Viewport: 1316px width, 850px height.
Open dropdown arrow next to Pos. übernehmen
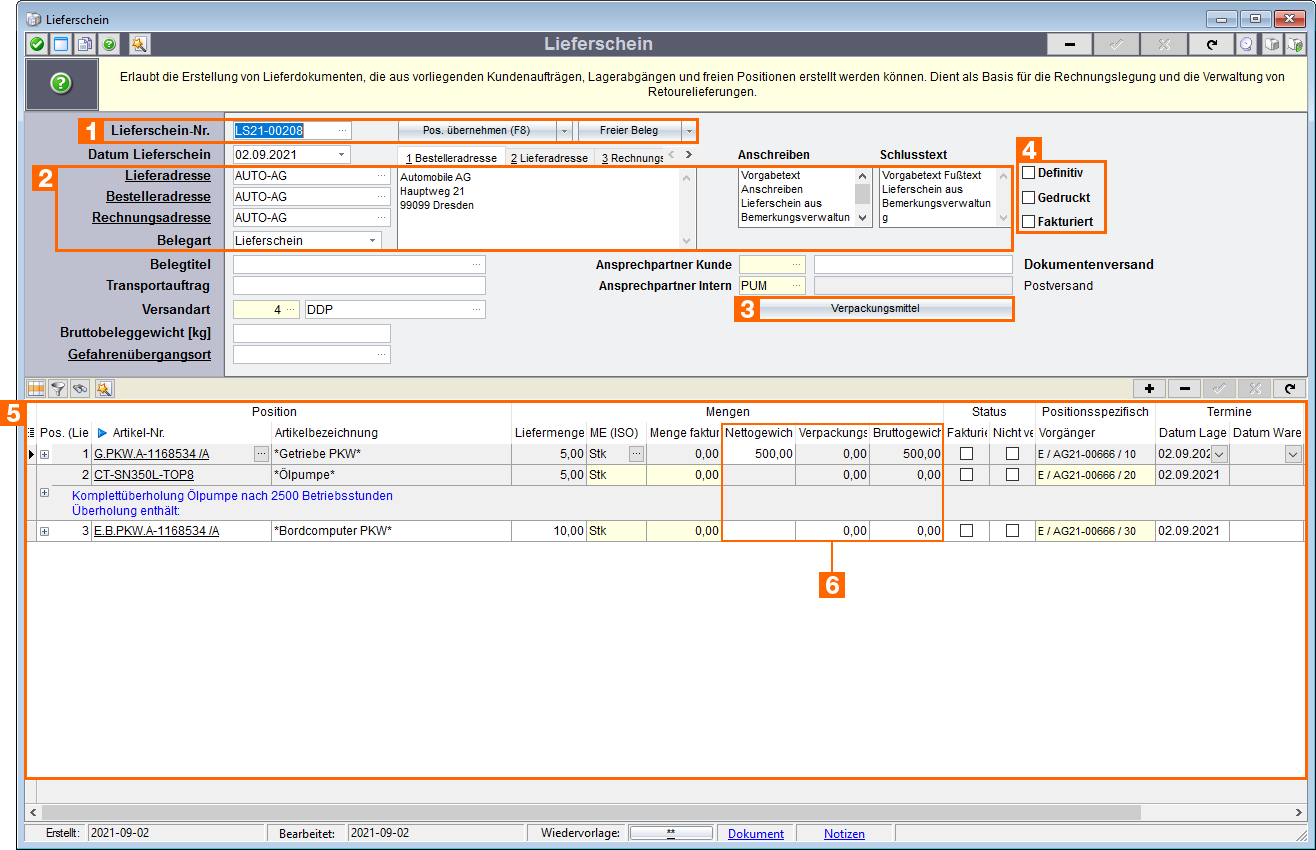coord(564,131)
